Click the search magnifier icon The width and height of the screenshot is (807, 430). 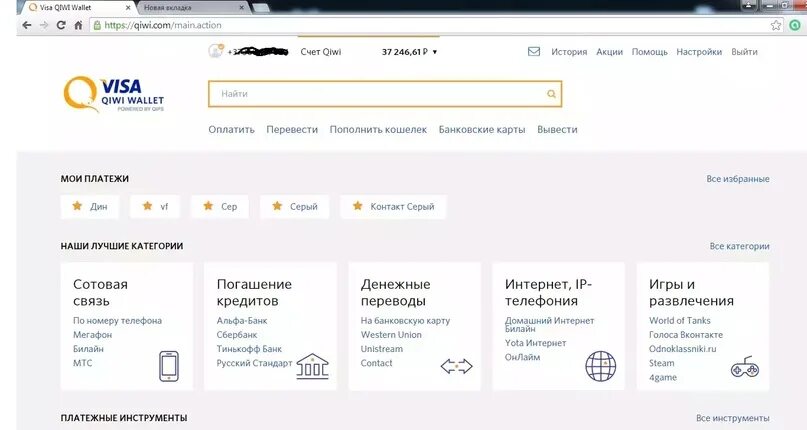click(551, 94)
